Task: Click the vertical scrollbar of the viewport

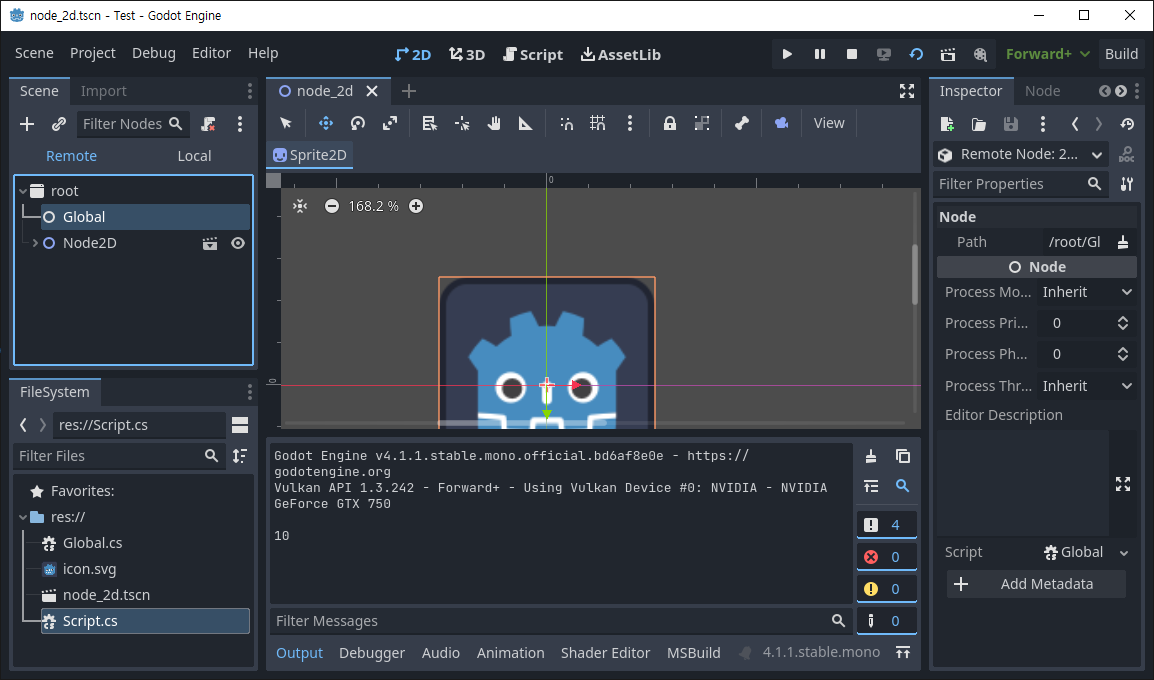Action: pos(915,274)
